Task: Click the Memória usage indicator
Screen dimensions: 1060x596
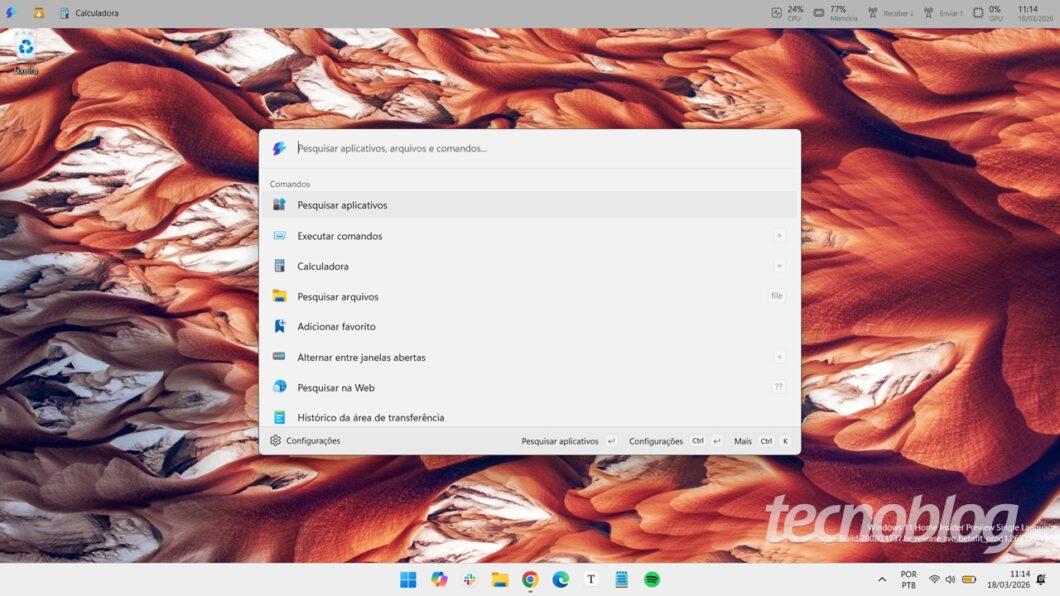Action: click(835, 13)
